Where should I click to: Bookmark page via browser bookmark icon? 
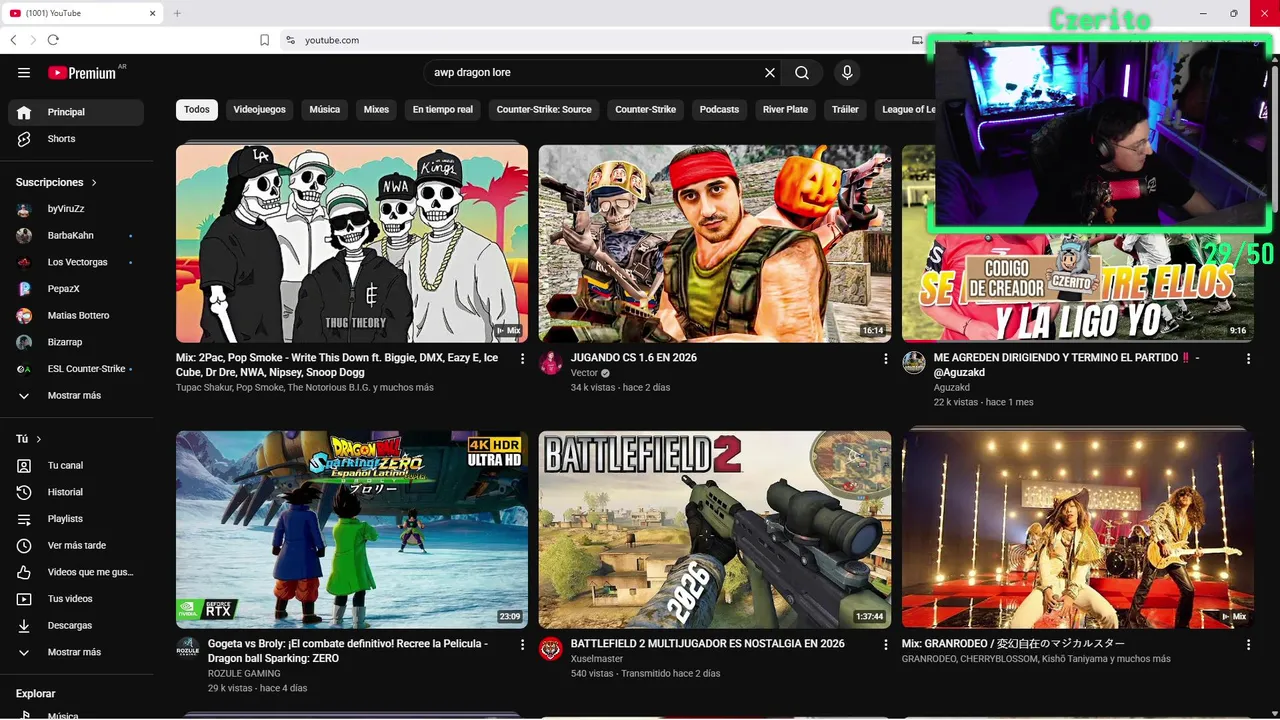coord(264,40)
